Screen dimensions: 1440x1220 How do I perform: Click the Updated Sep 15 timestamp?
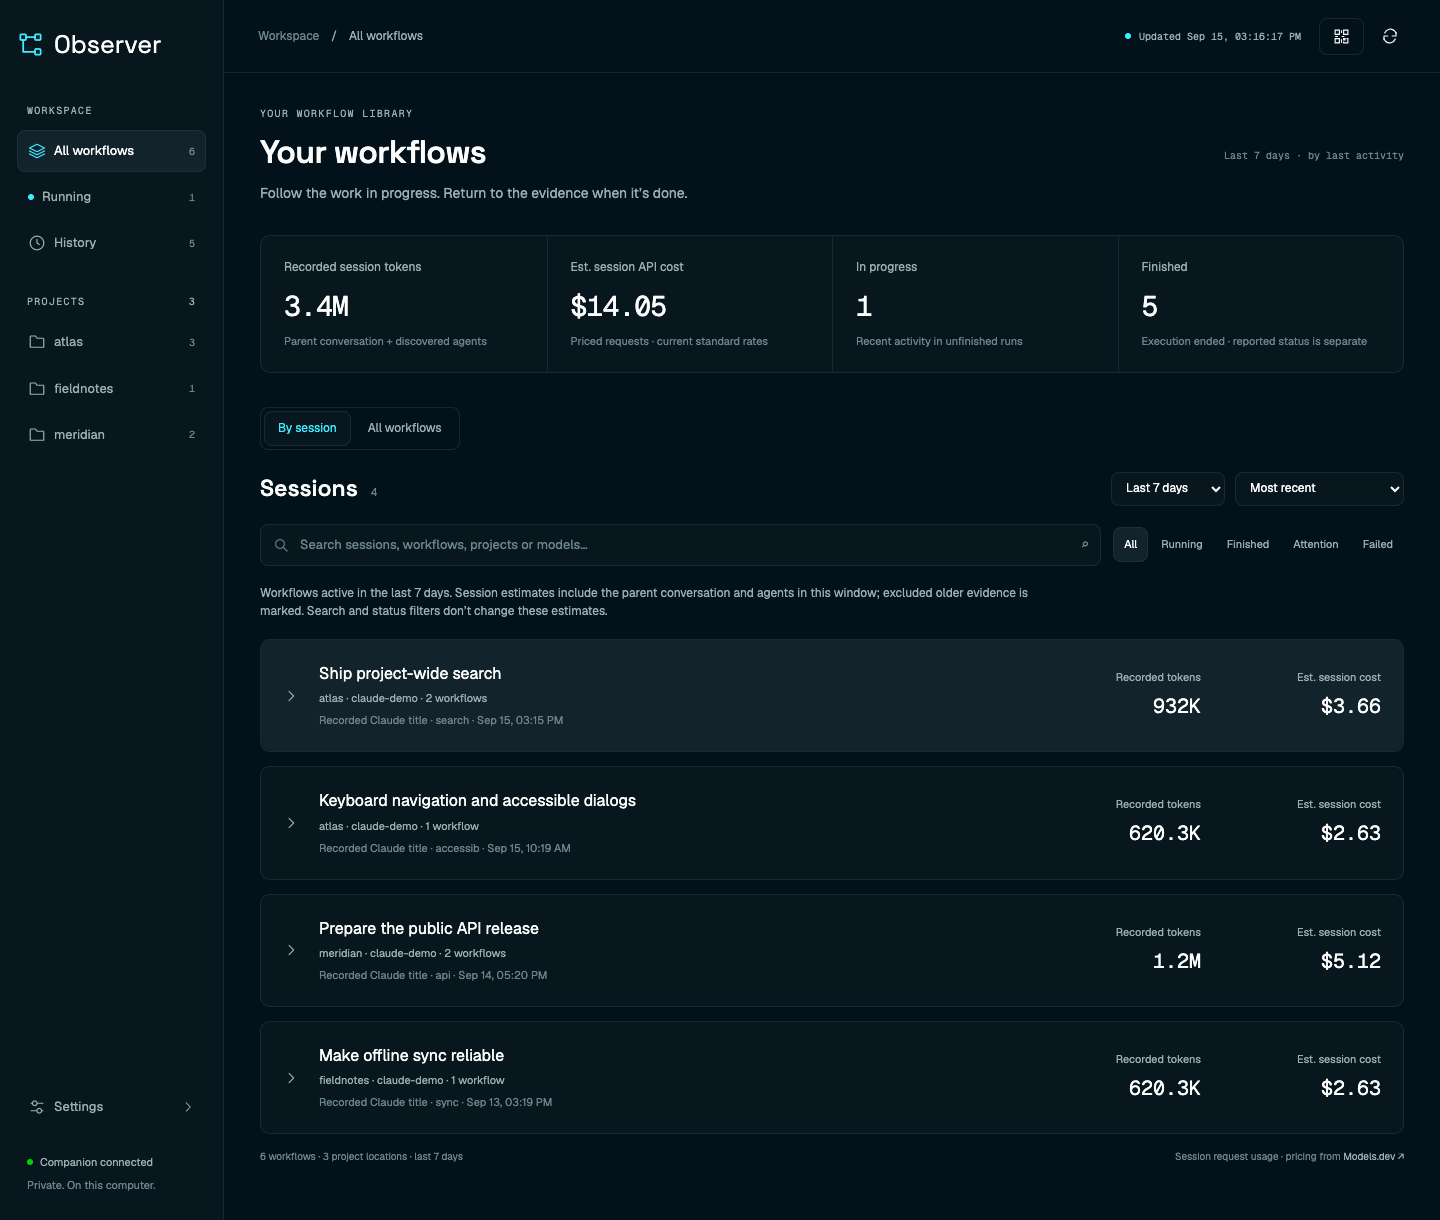point(1219,37)
